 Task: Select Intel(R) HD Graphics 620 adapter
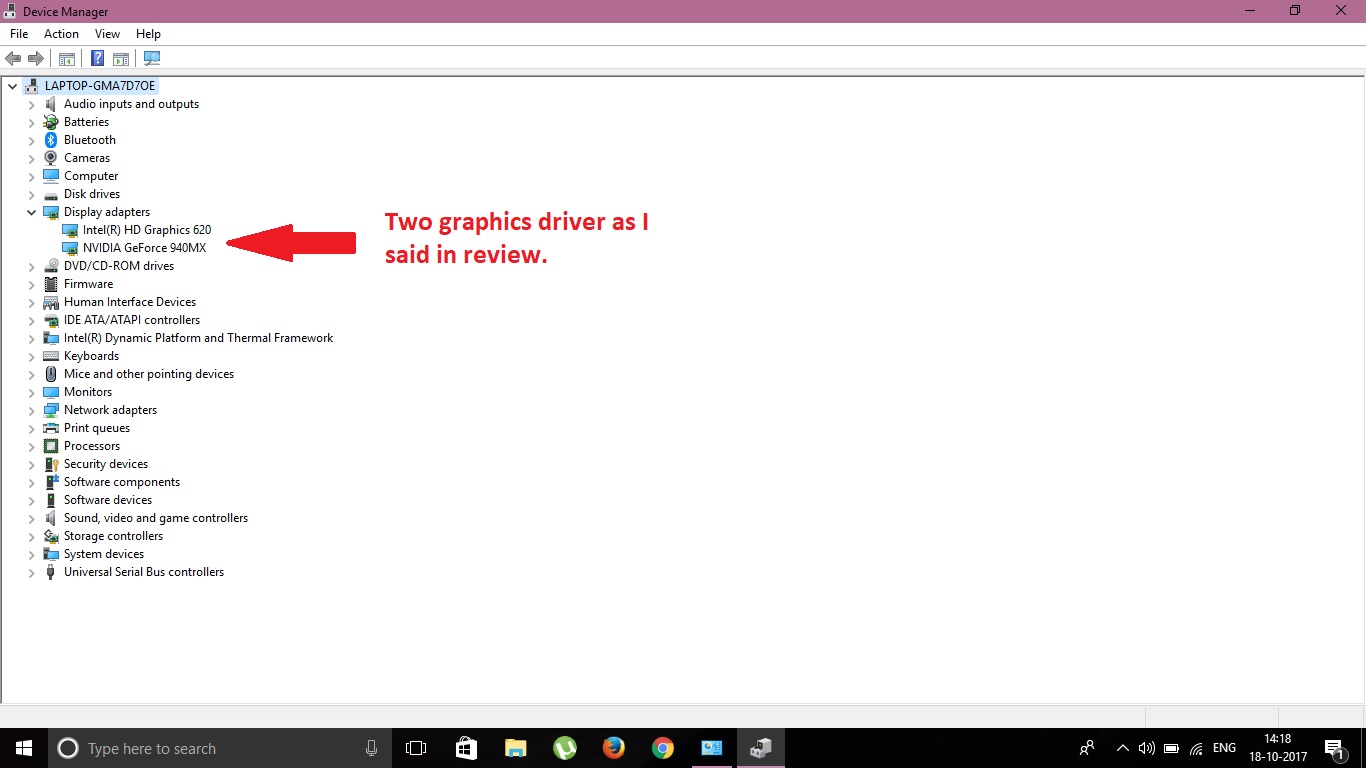pos(147,230)
